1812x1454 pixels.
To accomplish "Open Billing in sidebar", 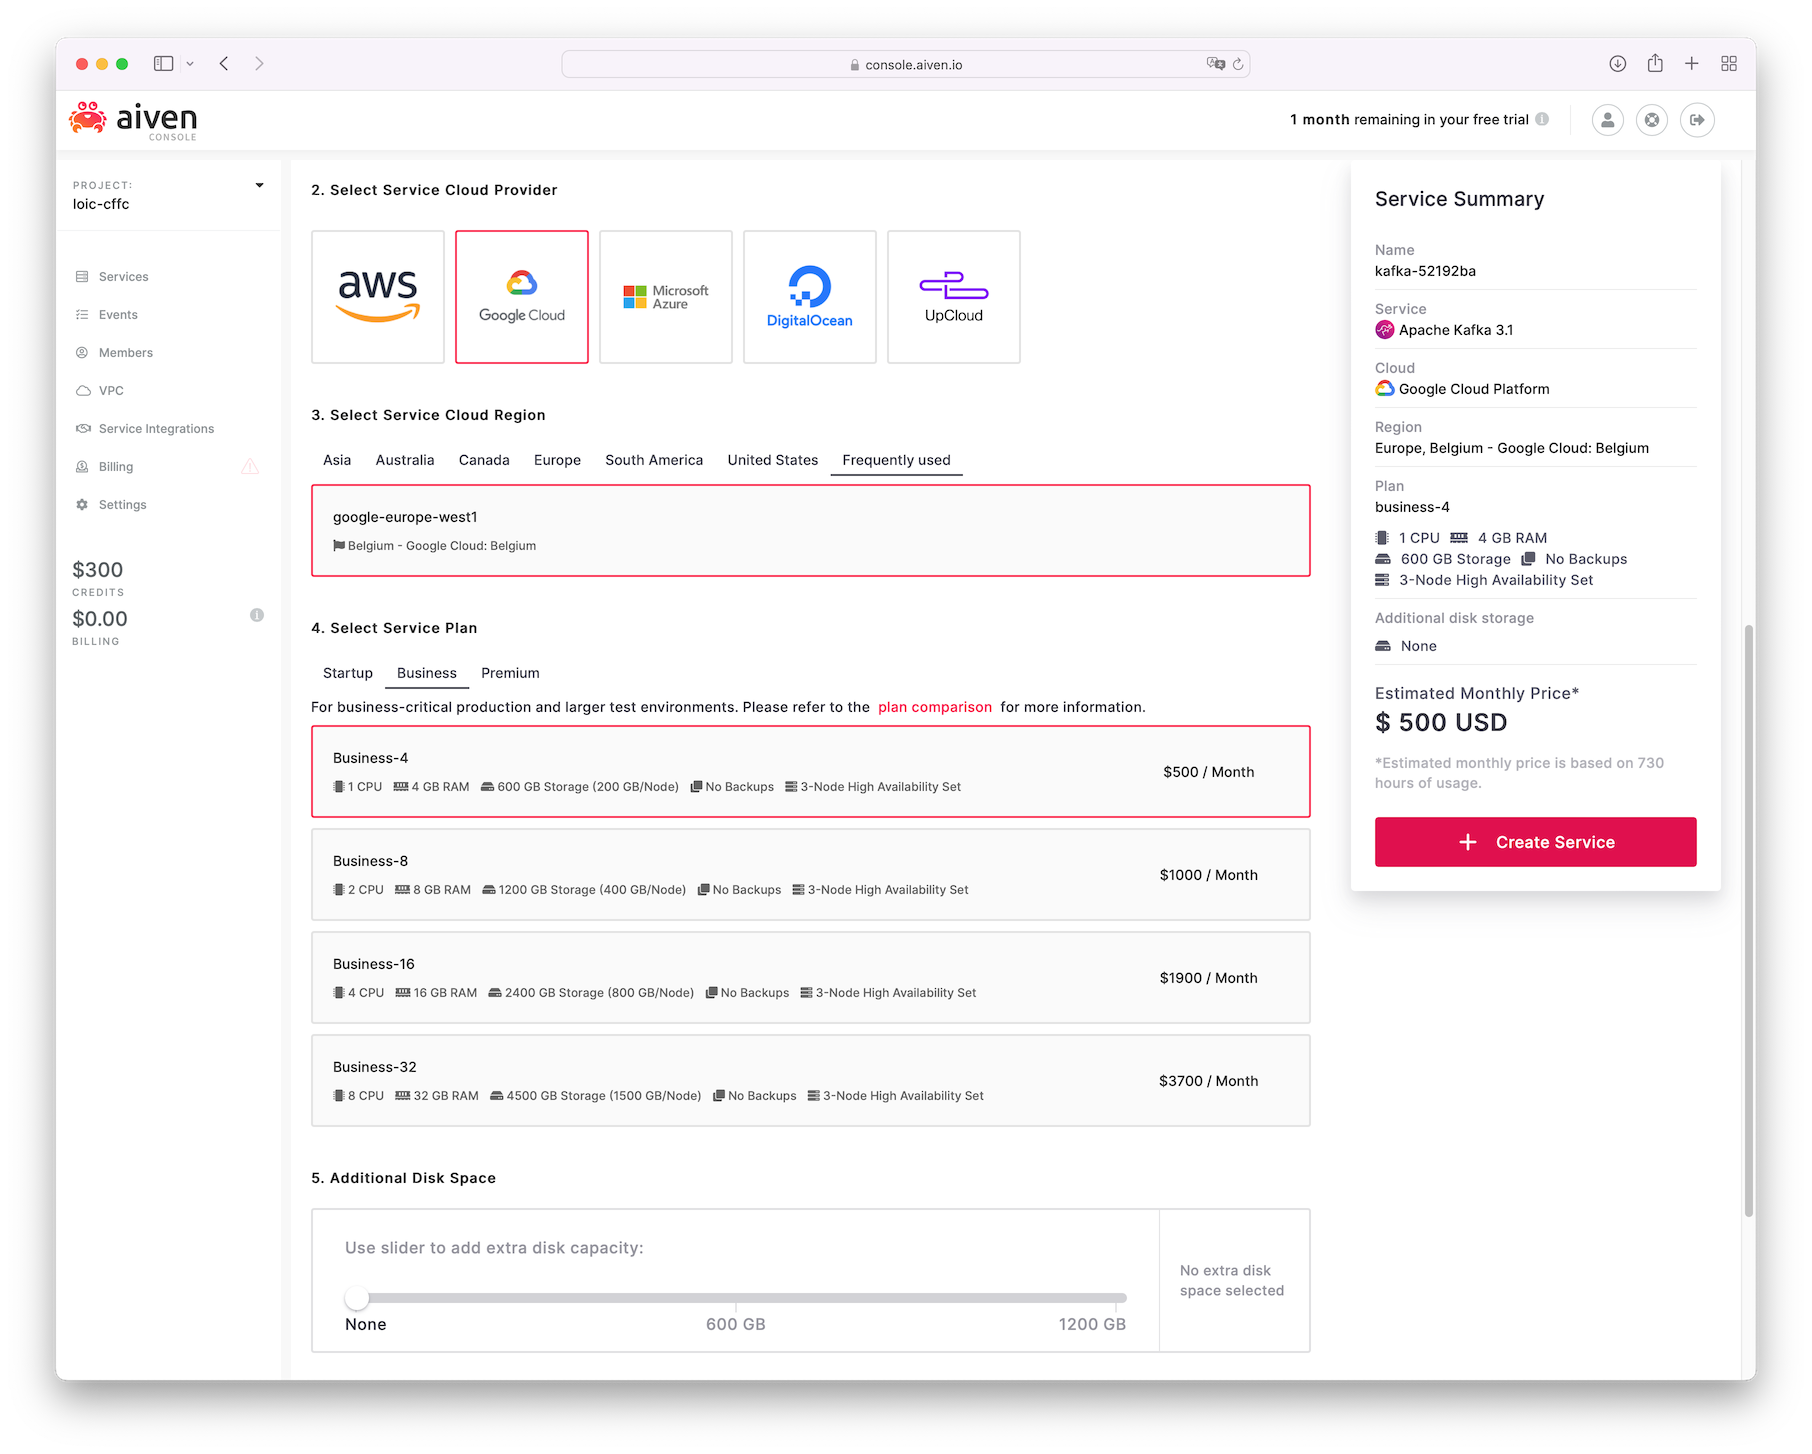I will point(116,467).
